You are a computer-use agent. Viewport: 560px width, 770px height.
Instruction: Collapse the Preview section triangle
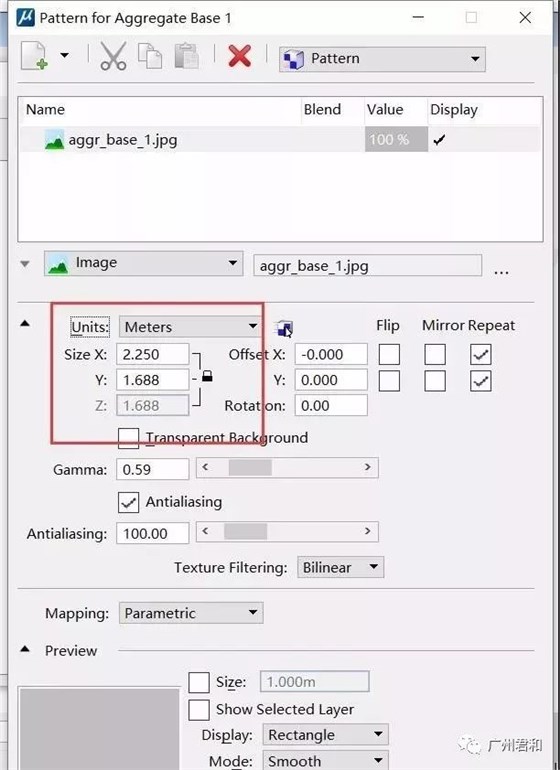(25, 650)
